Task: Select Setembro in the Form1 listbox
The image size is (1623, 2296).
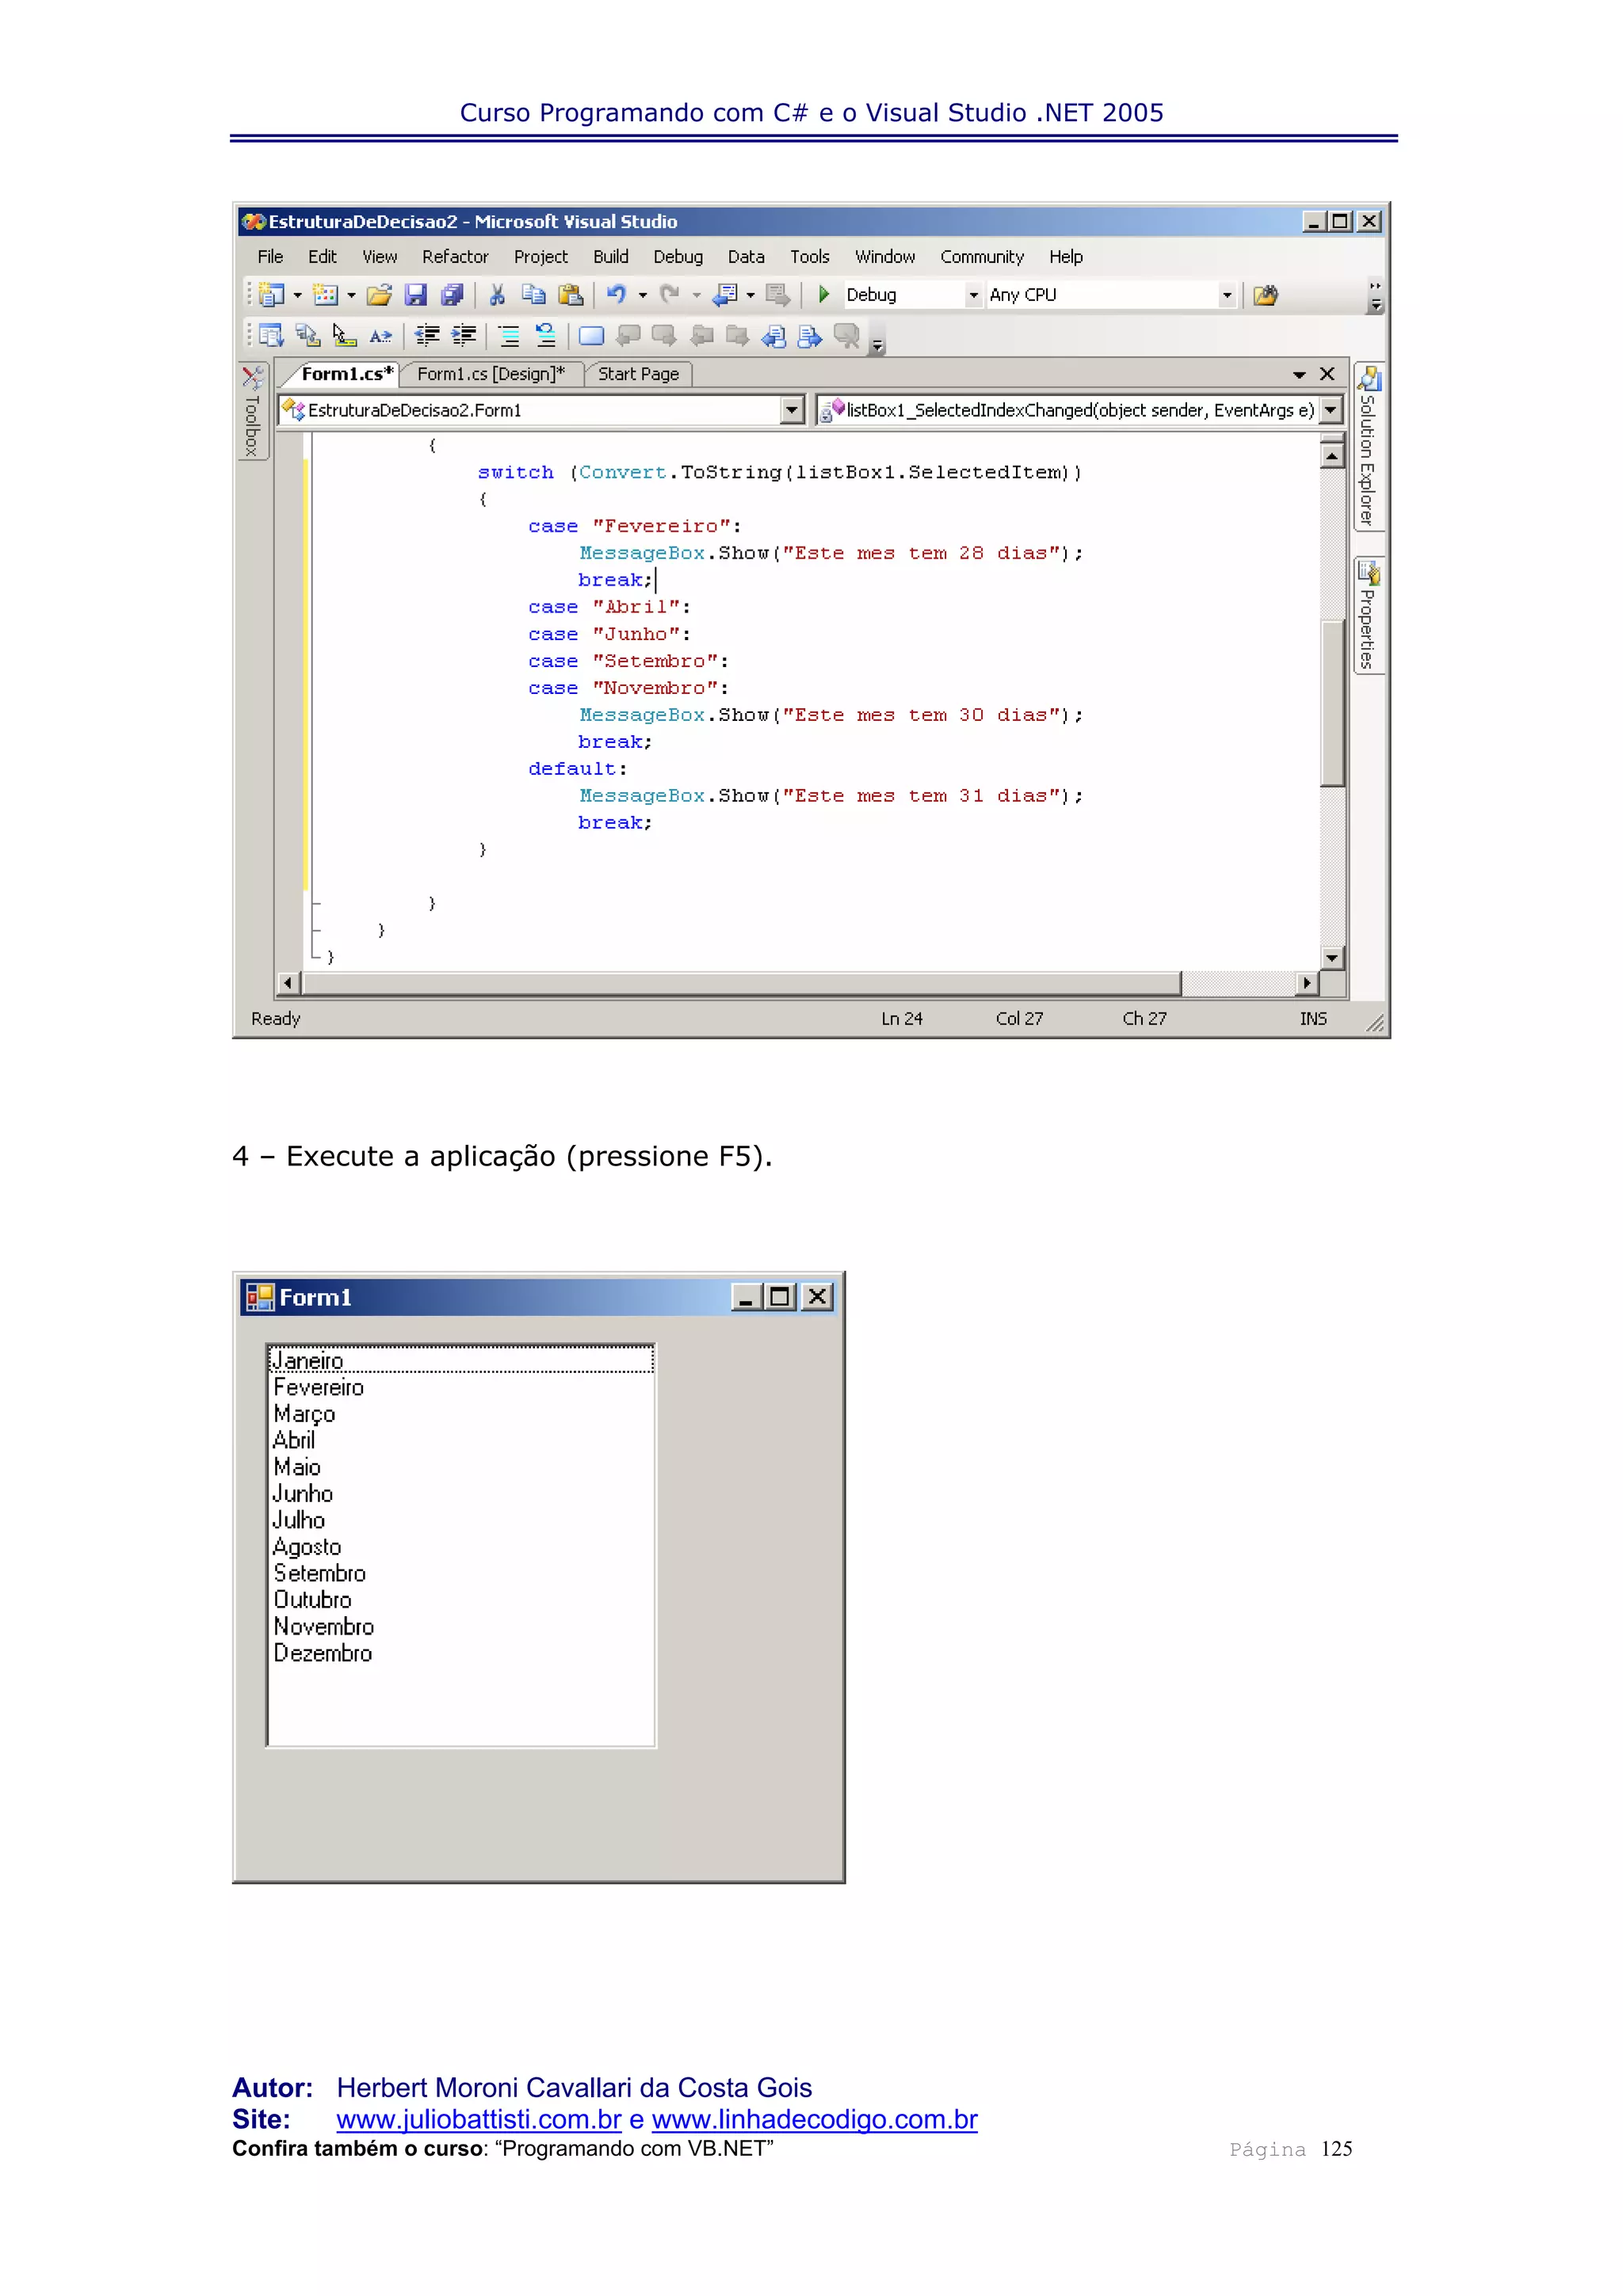Action: [460, 1573]
